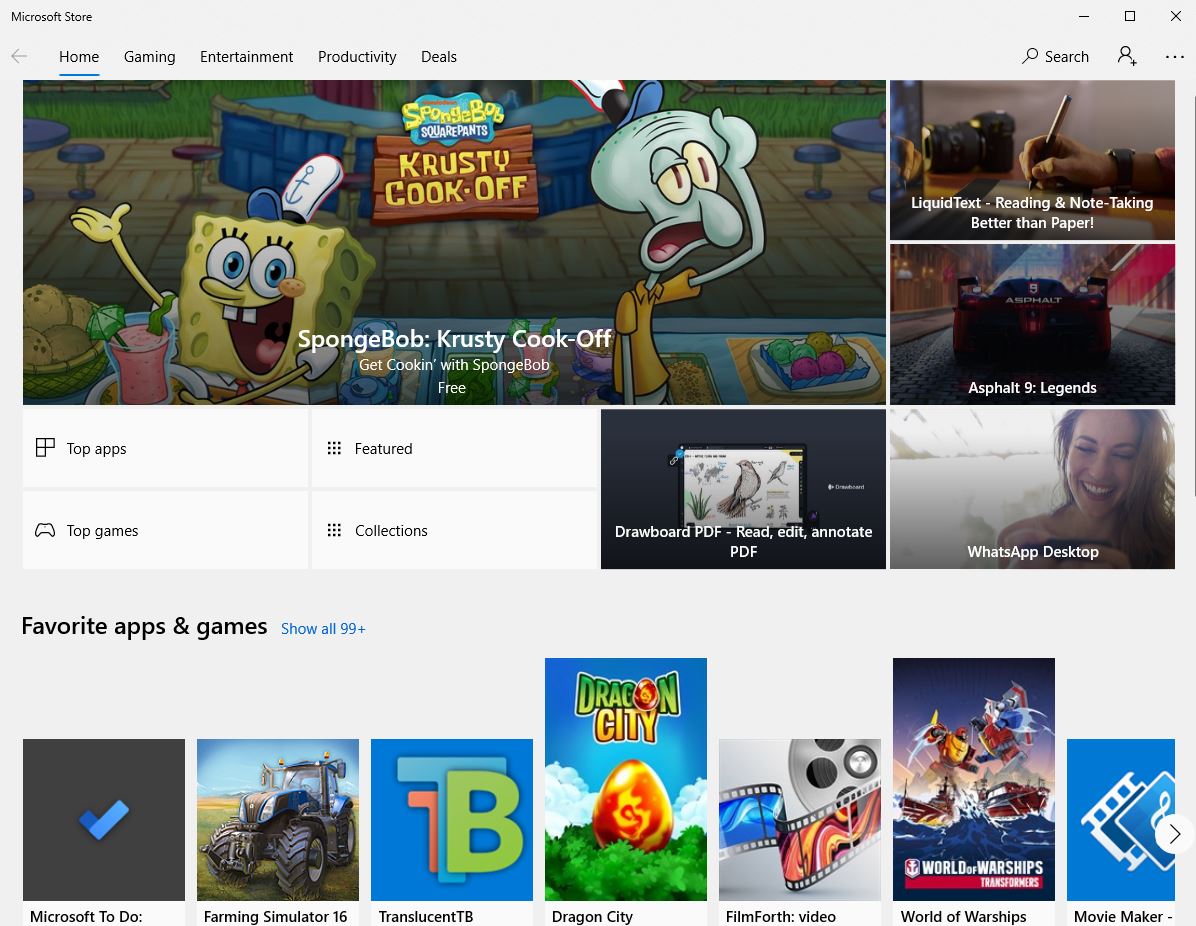Open the Search magnifier icon
1196x926 pixels.
coord(1030,56)
